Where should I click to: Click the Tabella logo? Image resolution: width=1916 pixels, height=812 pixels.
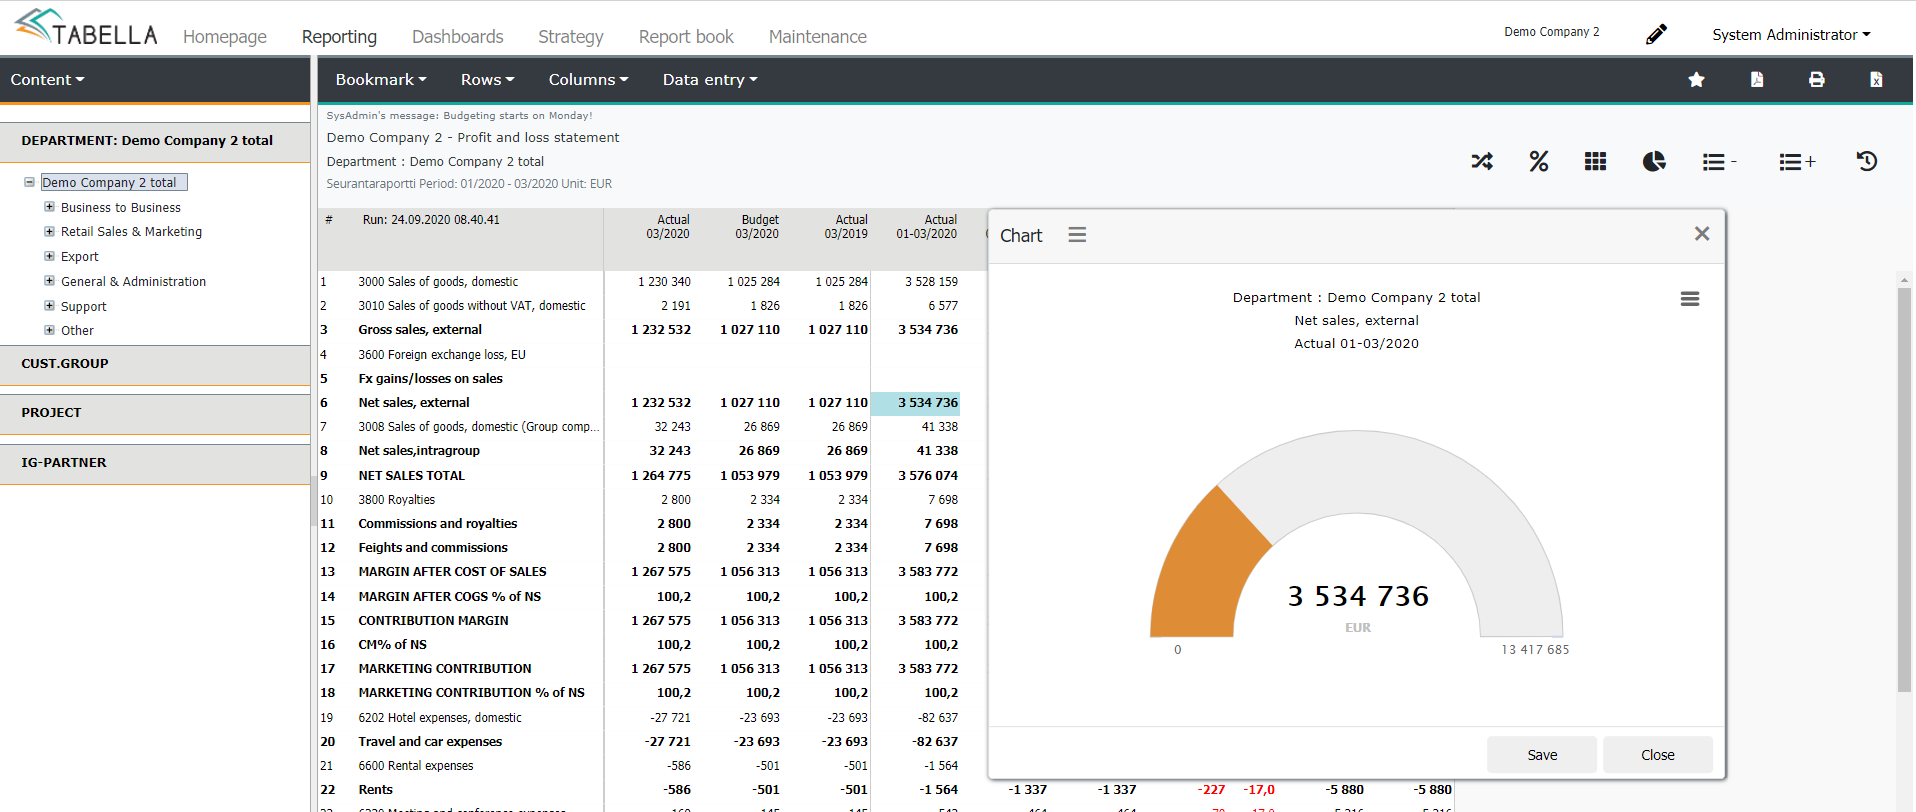tap(87, 28)
